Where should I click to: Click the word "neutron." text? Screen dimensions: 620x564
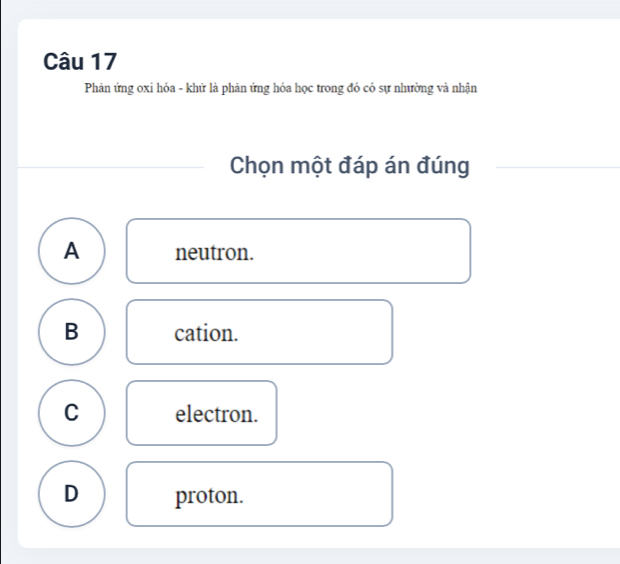click(x=214, y=252)
